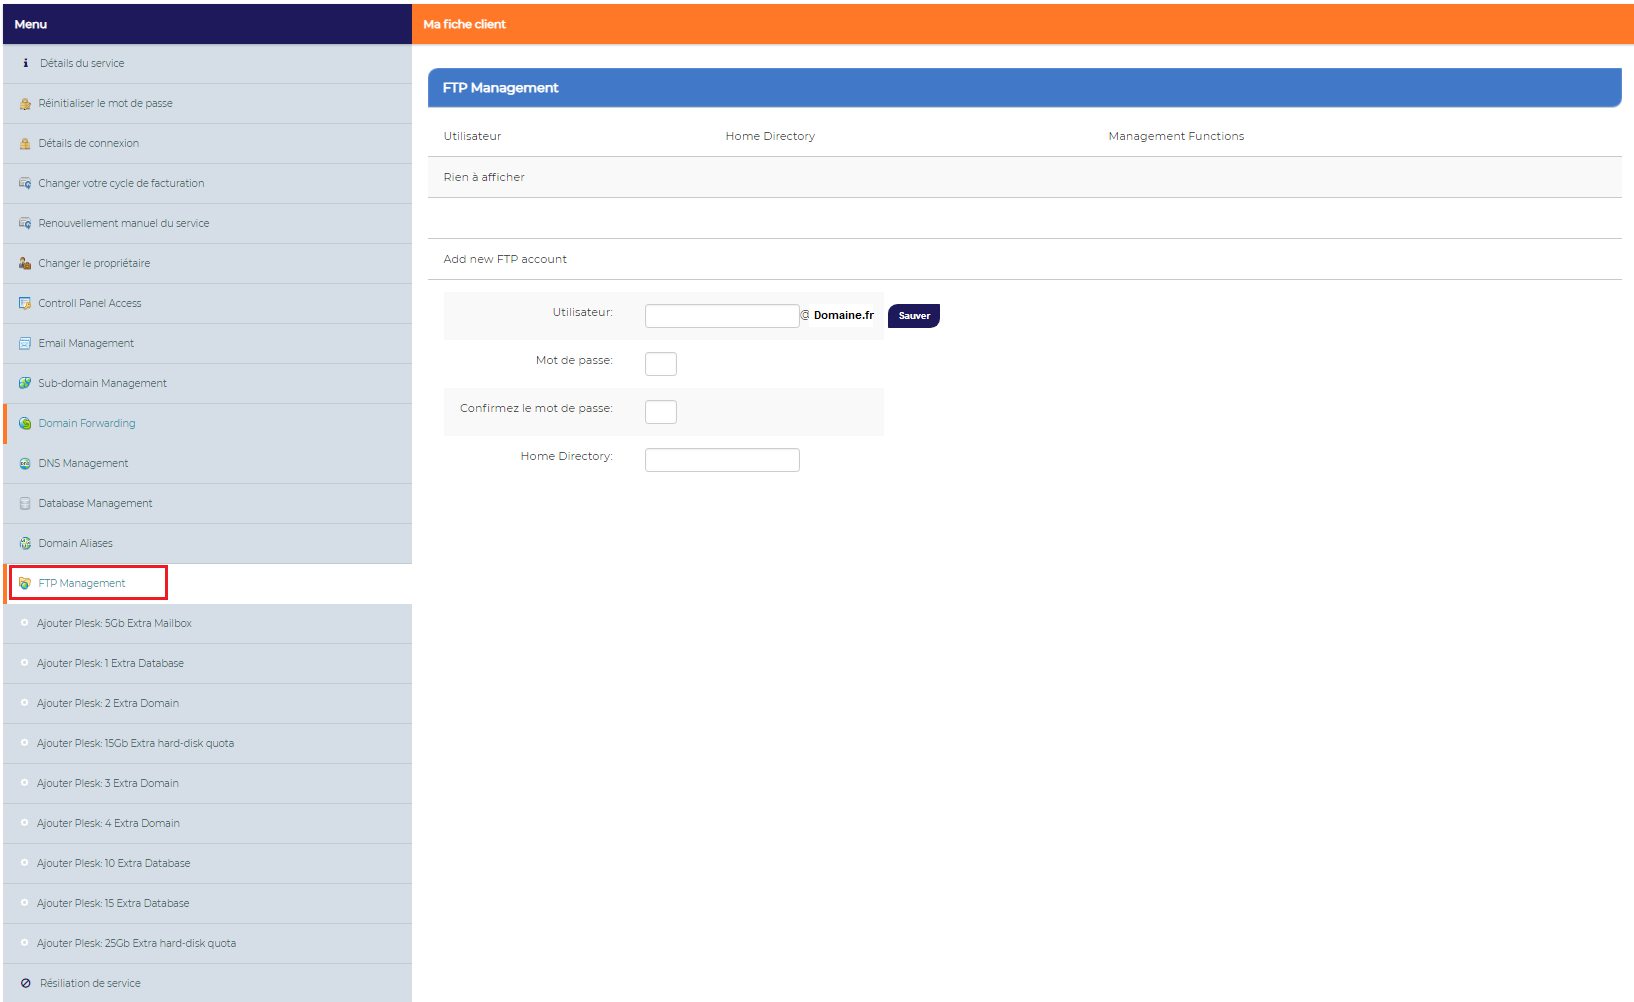The width and height of the screenshot is (1634, 1002).
Task: Focus the Confirmez le mot de passe field
Action: coord(661,412)
